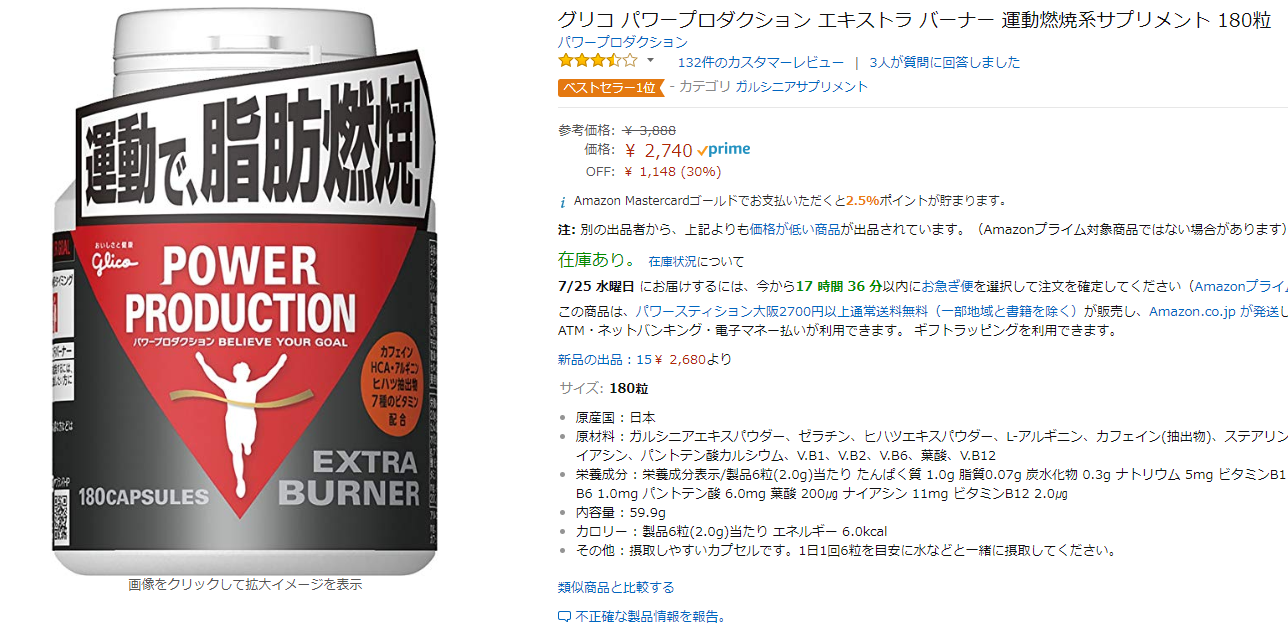Open the 在庫状況 link

pos(675,262)
